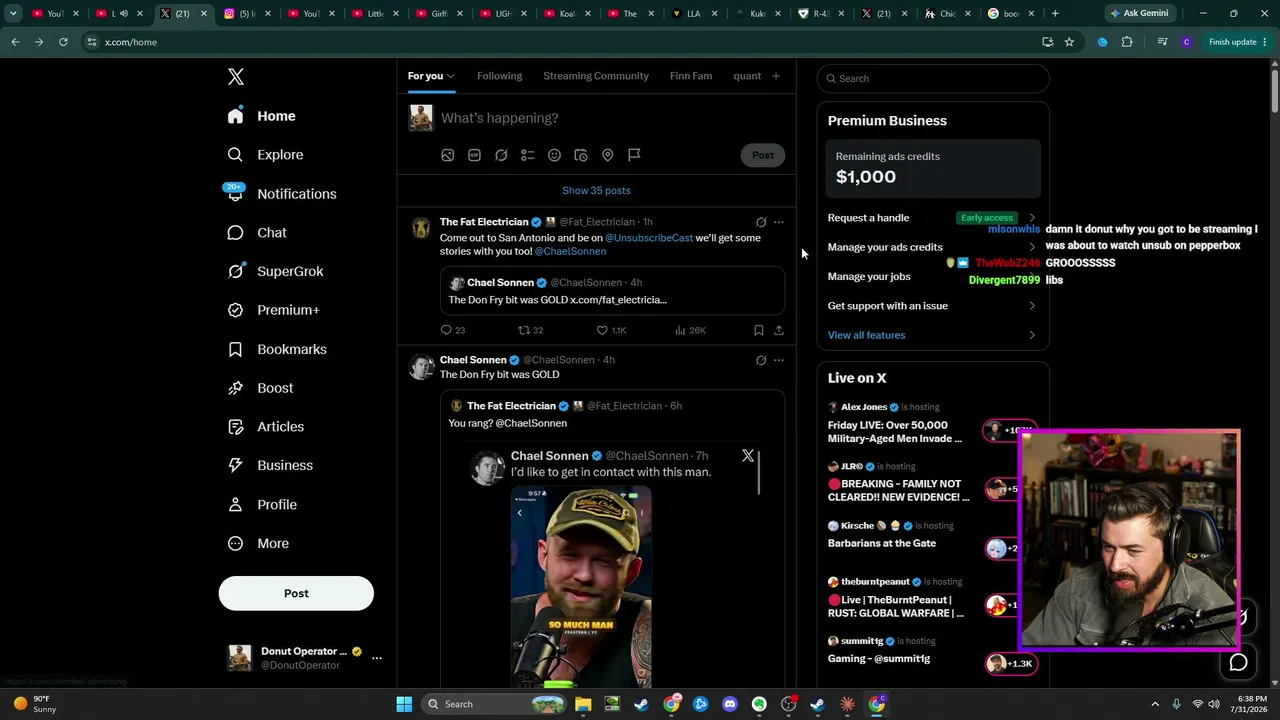This screenshot has width=1280, height=720.
Task: Open the Windows Start menu
Action: click(x=404, y=704)
